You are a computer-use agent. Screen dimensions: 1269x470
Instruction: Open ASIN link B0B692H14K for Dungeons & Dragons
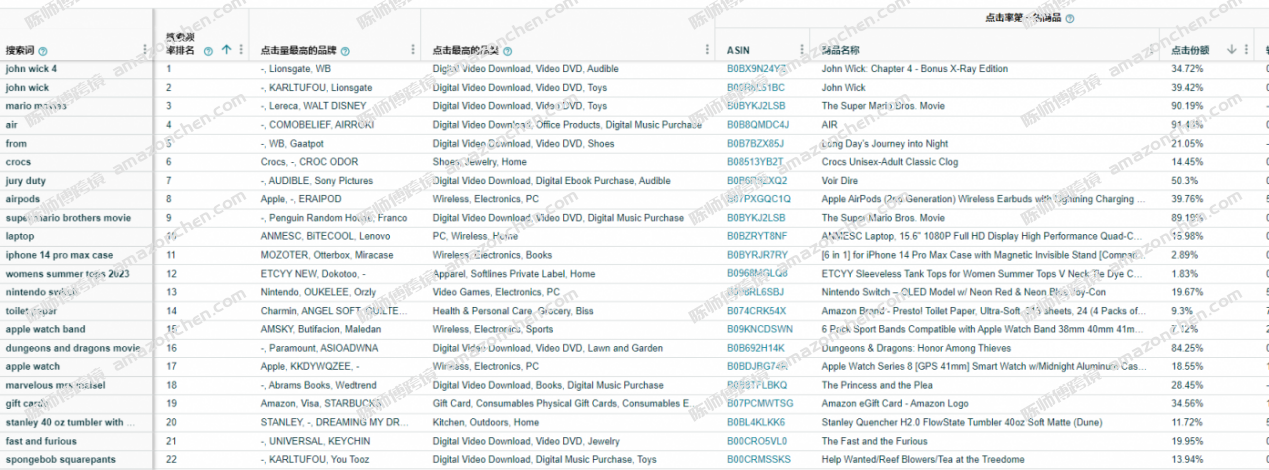(x=756, y=348)
